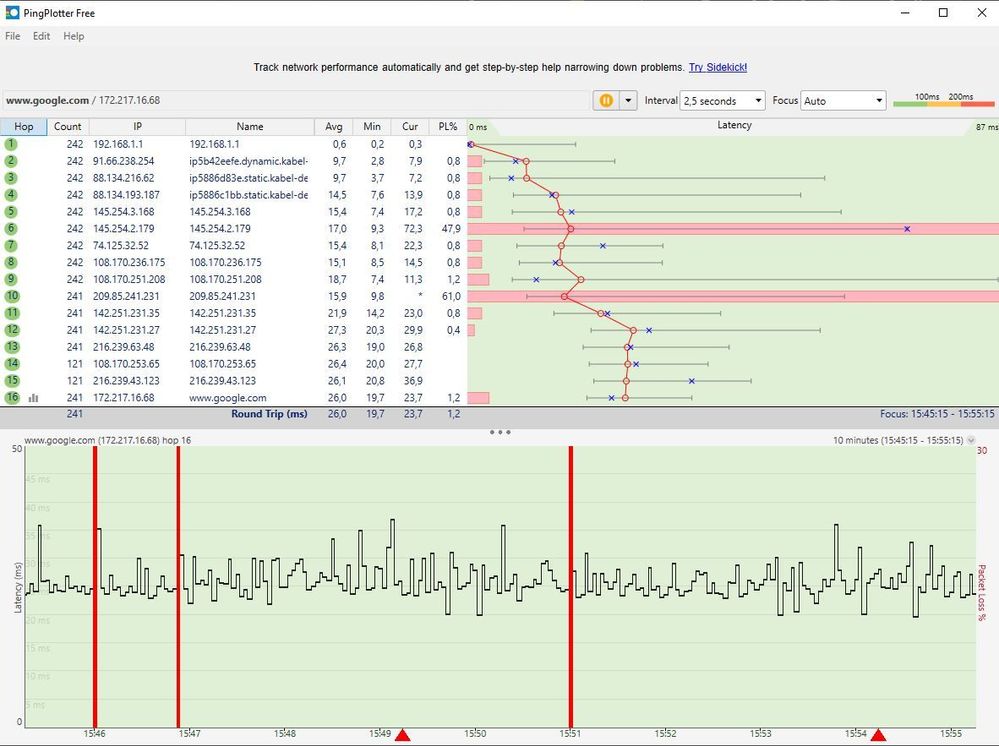This screenshot has height=746, width=999.
Task: Click the Name column header
Action: click(250, 127)
